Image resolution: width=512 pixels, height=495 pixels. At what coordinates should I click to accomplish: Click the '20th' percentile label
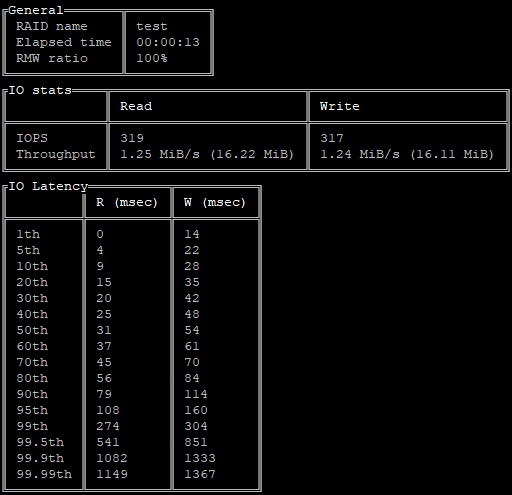[32, 282]
